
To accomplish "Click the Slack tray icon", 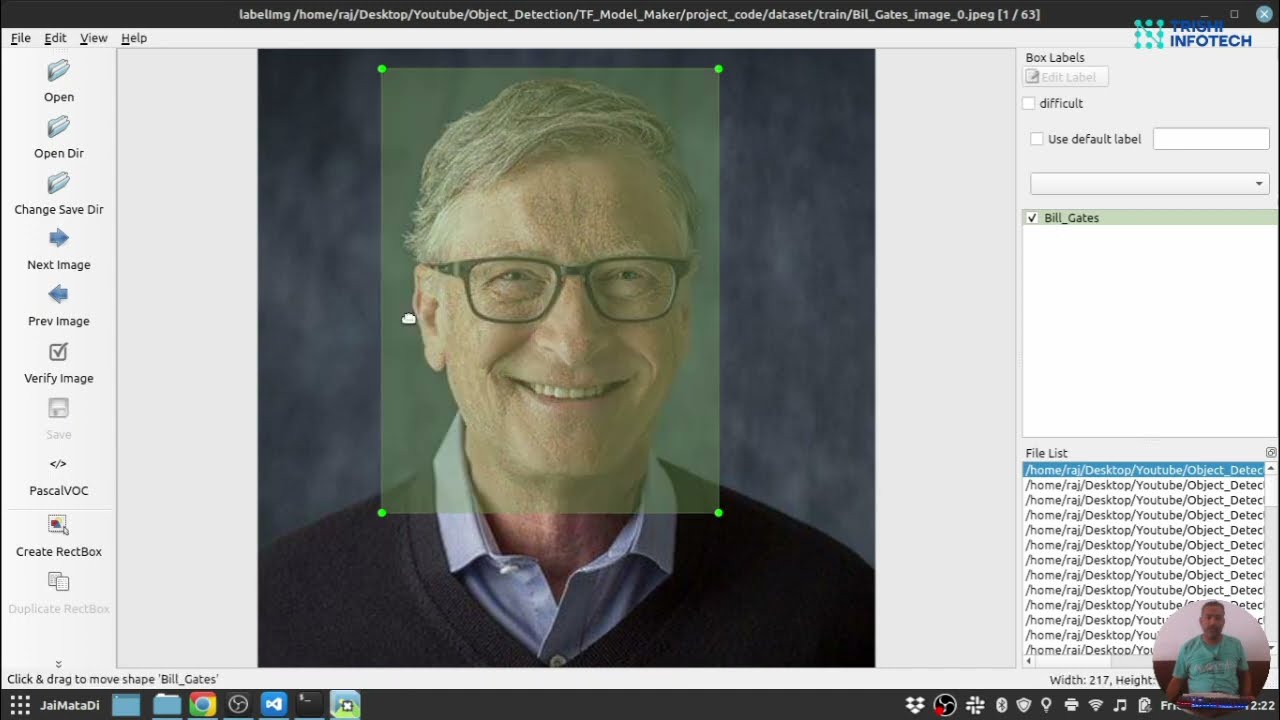I will tap(976, 705).
